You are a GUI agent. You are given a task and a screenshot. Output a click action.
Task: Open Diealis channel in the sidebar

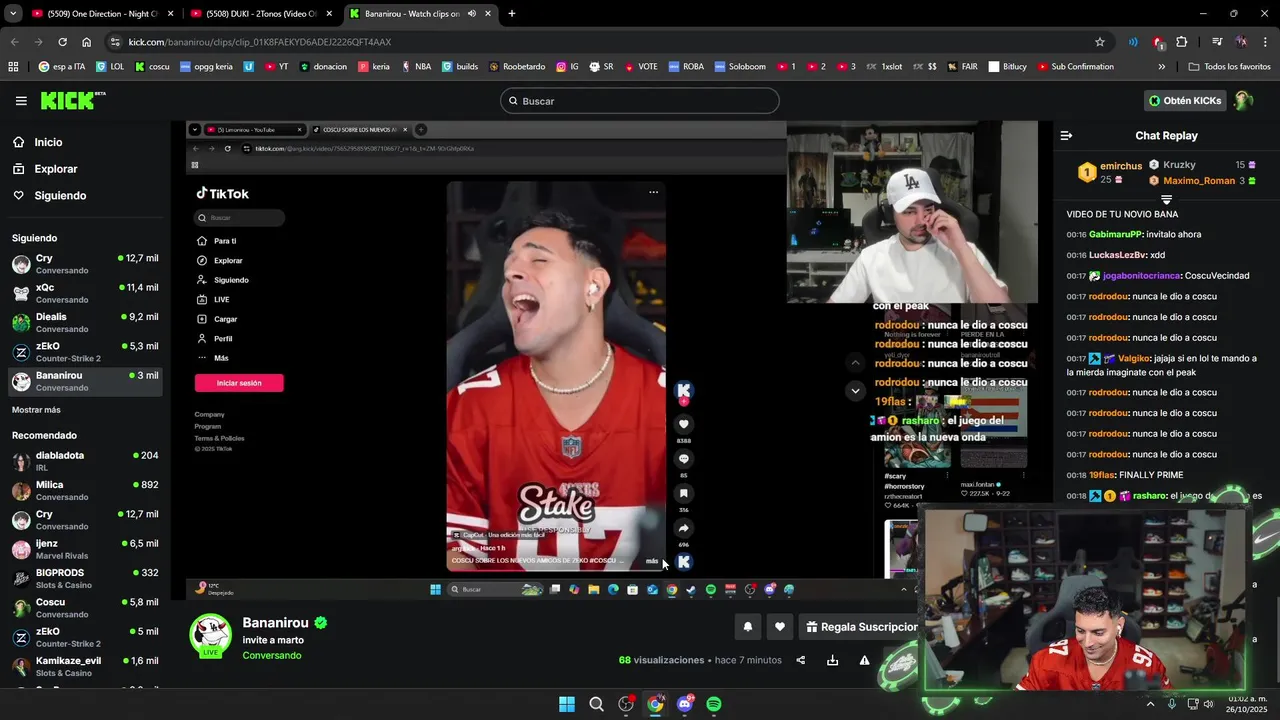pos(86,322)
